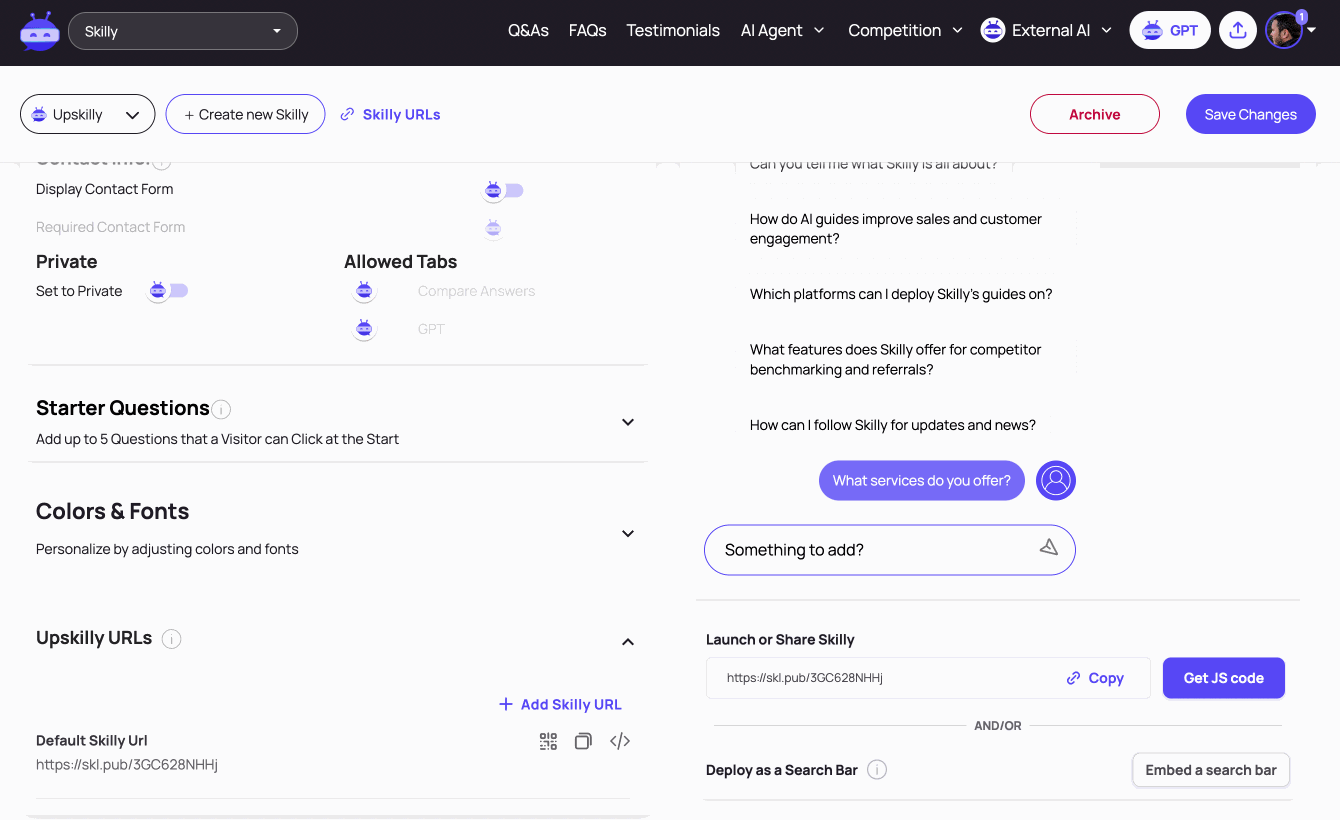Click Save Changes
This screenshot has height=820, width=1340.
click(1250, 114)
